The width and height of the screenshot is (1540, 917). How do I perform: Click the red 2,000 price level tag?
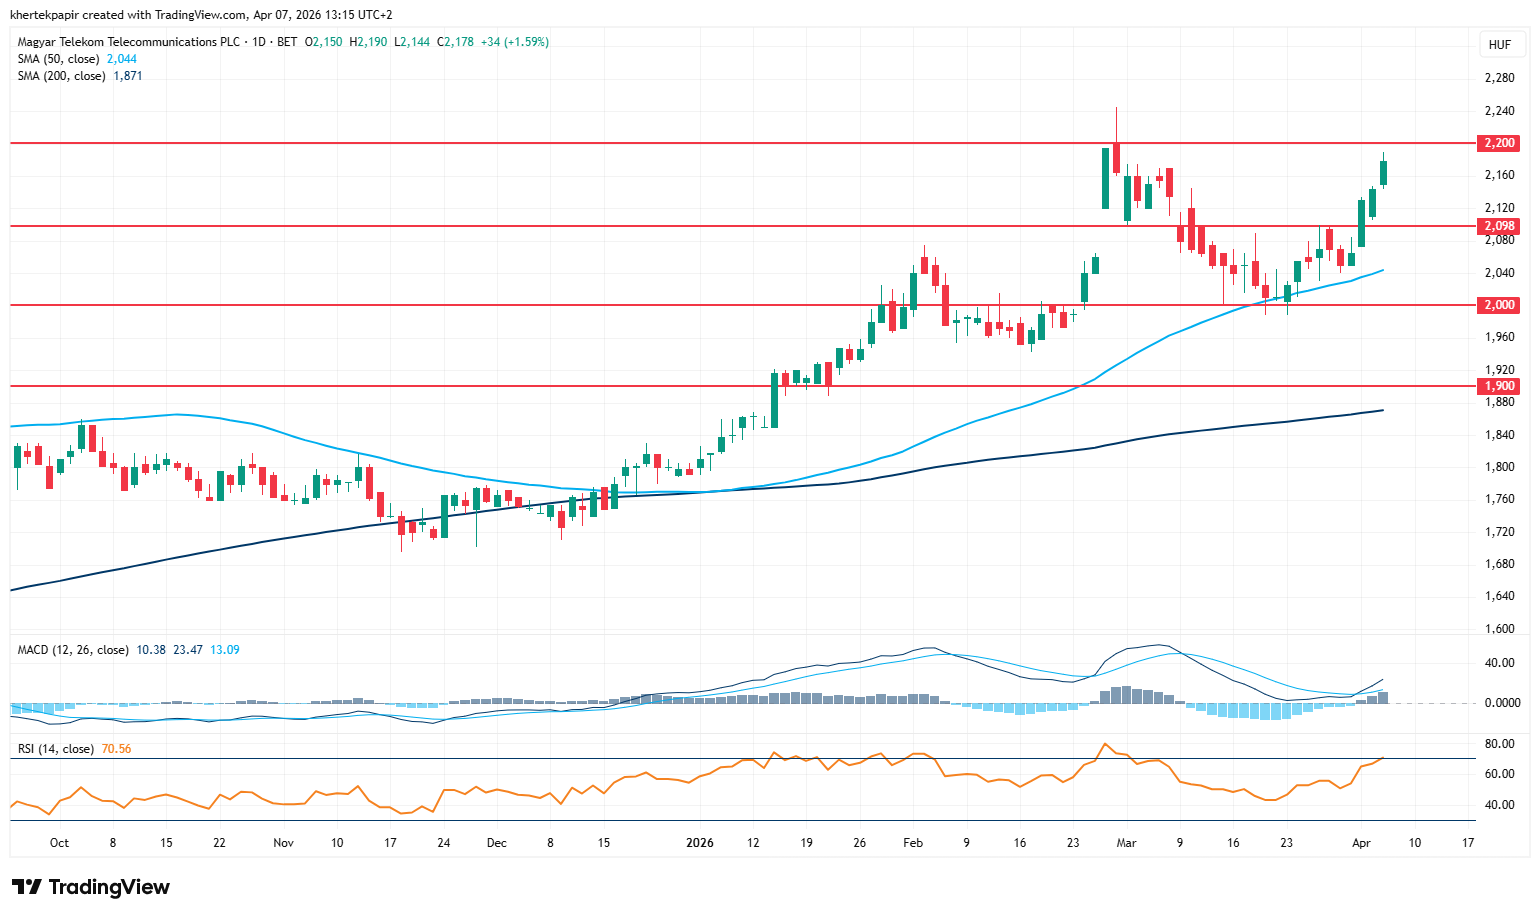[1499, 305]
